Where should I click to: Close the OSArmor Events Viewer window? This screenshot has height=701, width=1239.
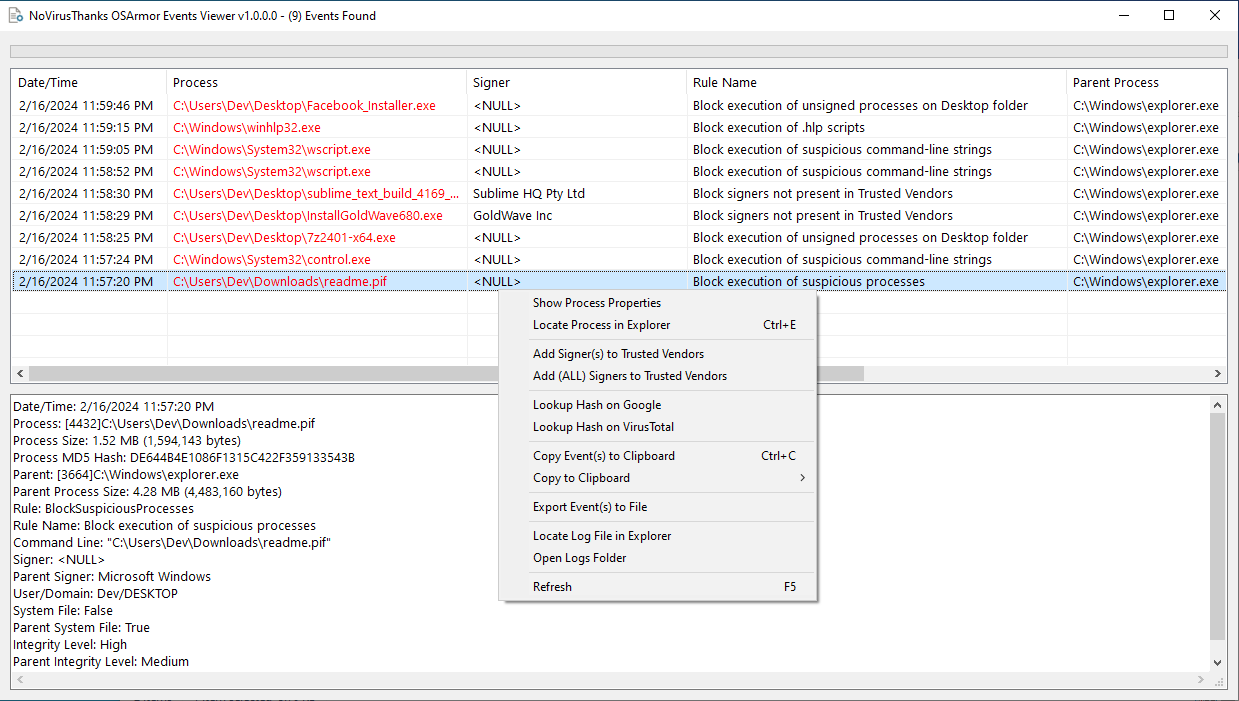tap(1215, 15)
